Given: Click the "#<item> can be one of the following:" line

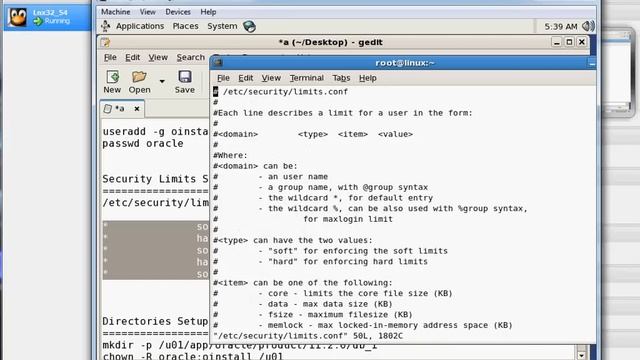Looking at the screenshot, I should pos(302,283).
